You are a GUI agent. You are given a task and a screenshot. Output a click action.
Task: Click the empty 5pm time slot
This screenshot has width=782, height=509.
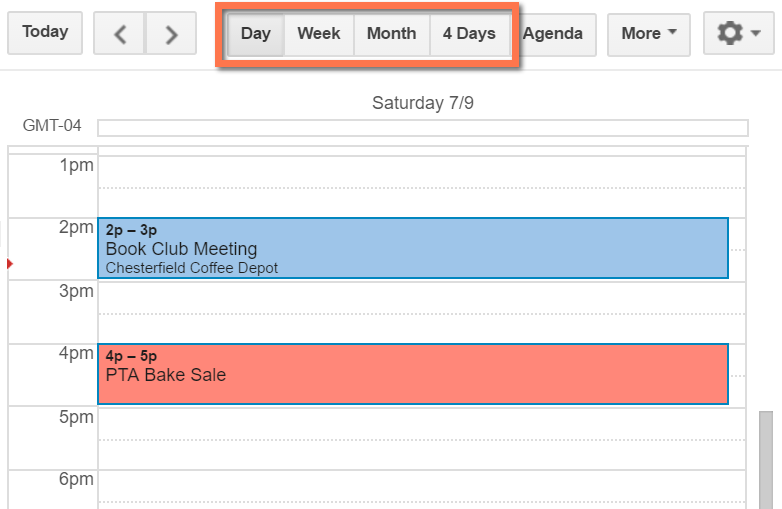click(x=420, y=423)
